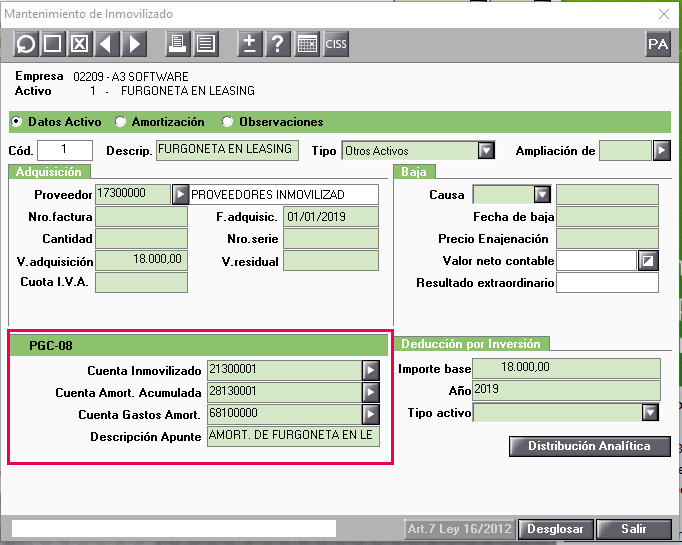This screenshot has width=682, height=545.
Task: Click the Nro.factura input field
Action: (141, 216)
